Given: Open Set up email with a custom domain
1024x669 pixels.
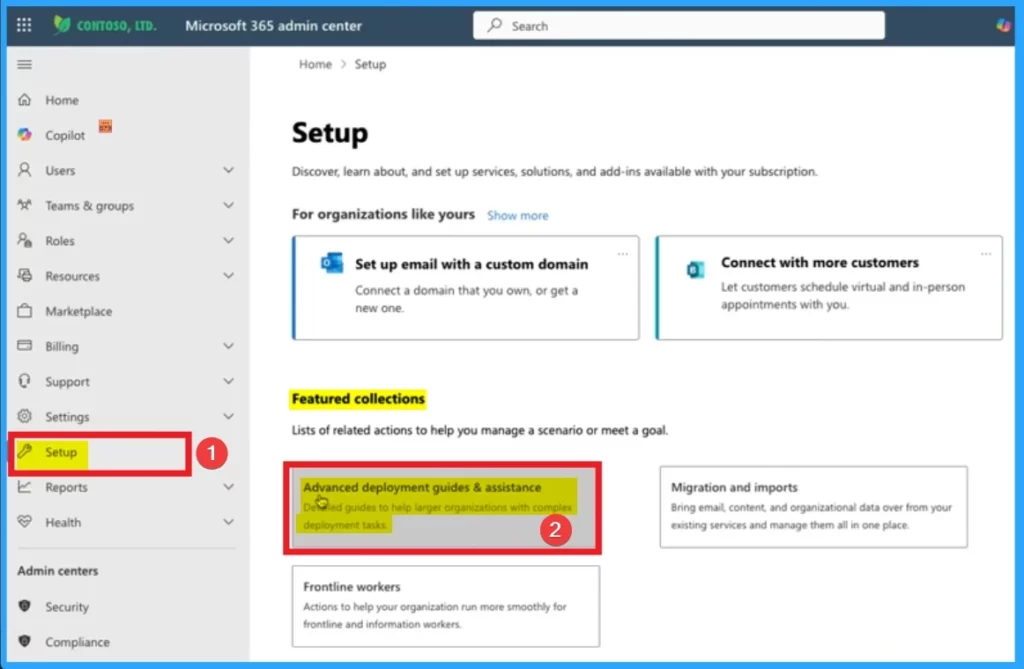Looking at the screenshot, I should point(466,287).
